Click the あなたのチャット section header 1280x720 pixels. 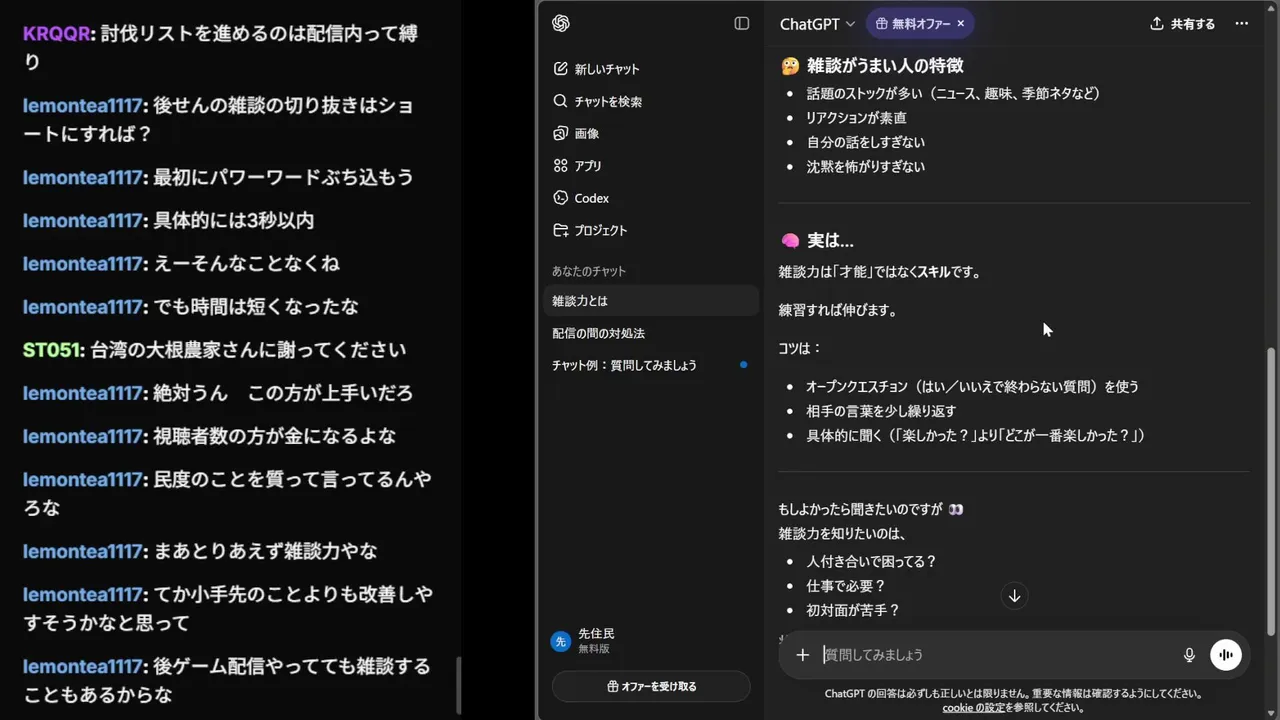pos(589,271)
